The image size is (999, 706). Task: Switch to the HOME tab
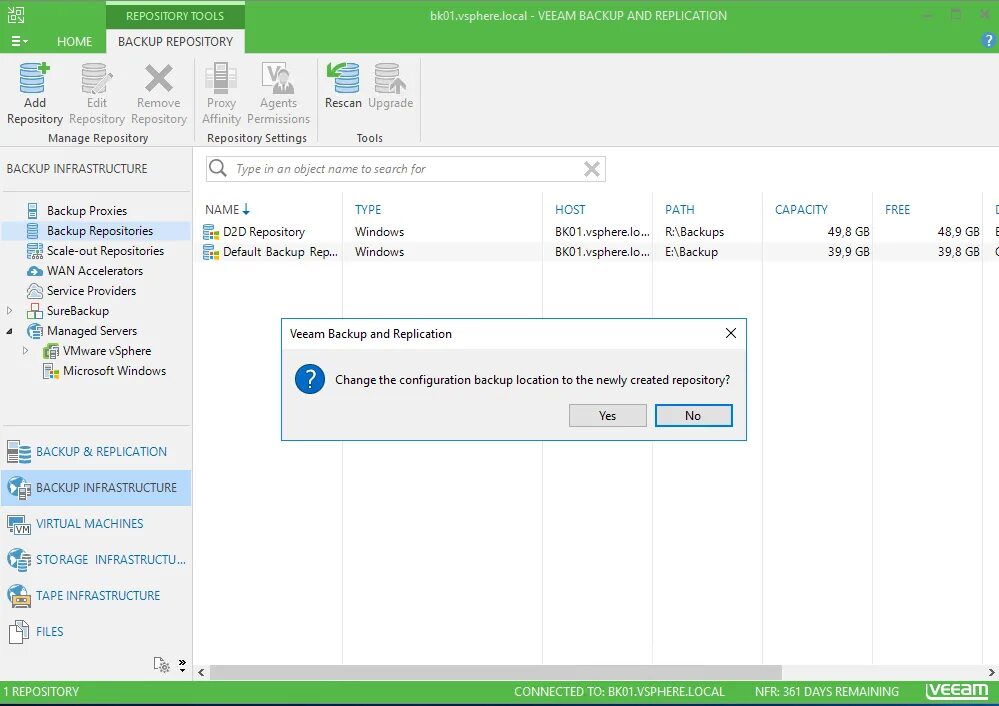[75, 41]
